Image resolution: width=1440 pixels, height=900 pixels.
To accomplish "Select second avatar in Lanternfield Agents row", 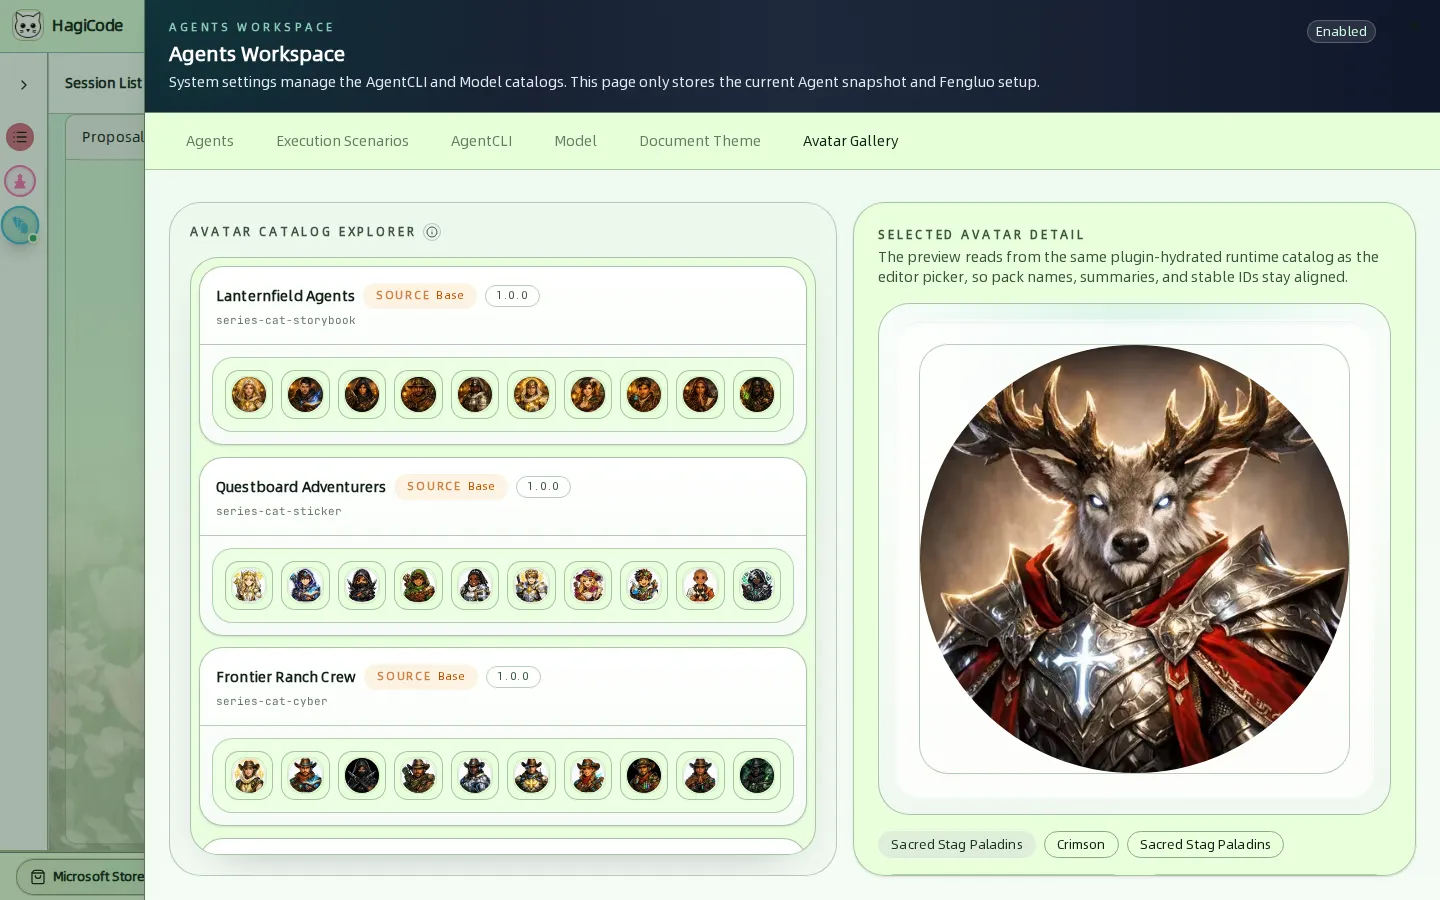I will 305,395.
